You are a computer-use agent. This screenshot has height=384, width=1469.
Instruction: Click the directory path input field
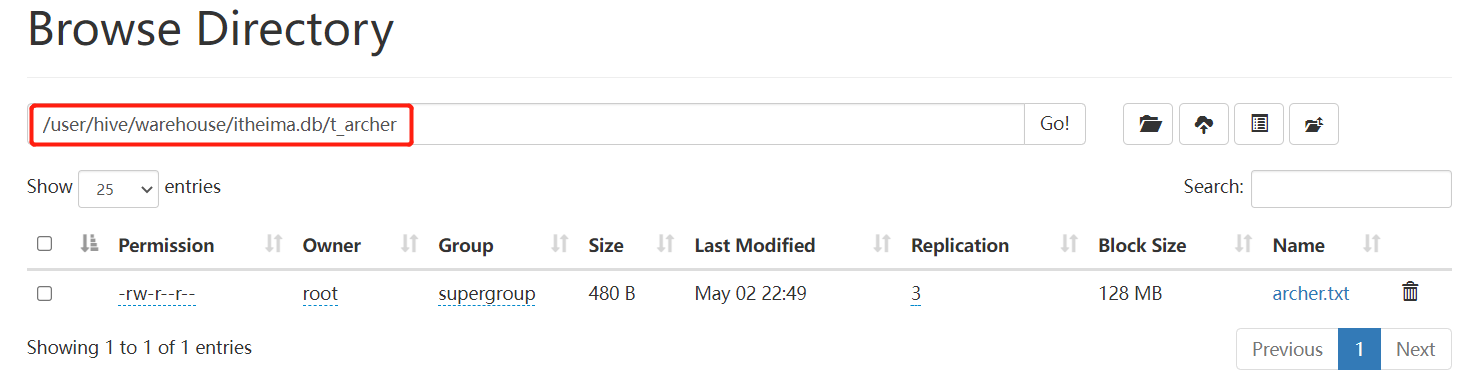click(527, 124)
